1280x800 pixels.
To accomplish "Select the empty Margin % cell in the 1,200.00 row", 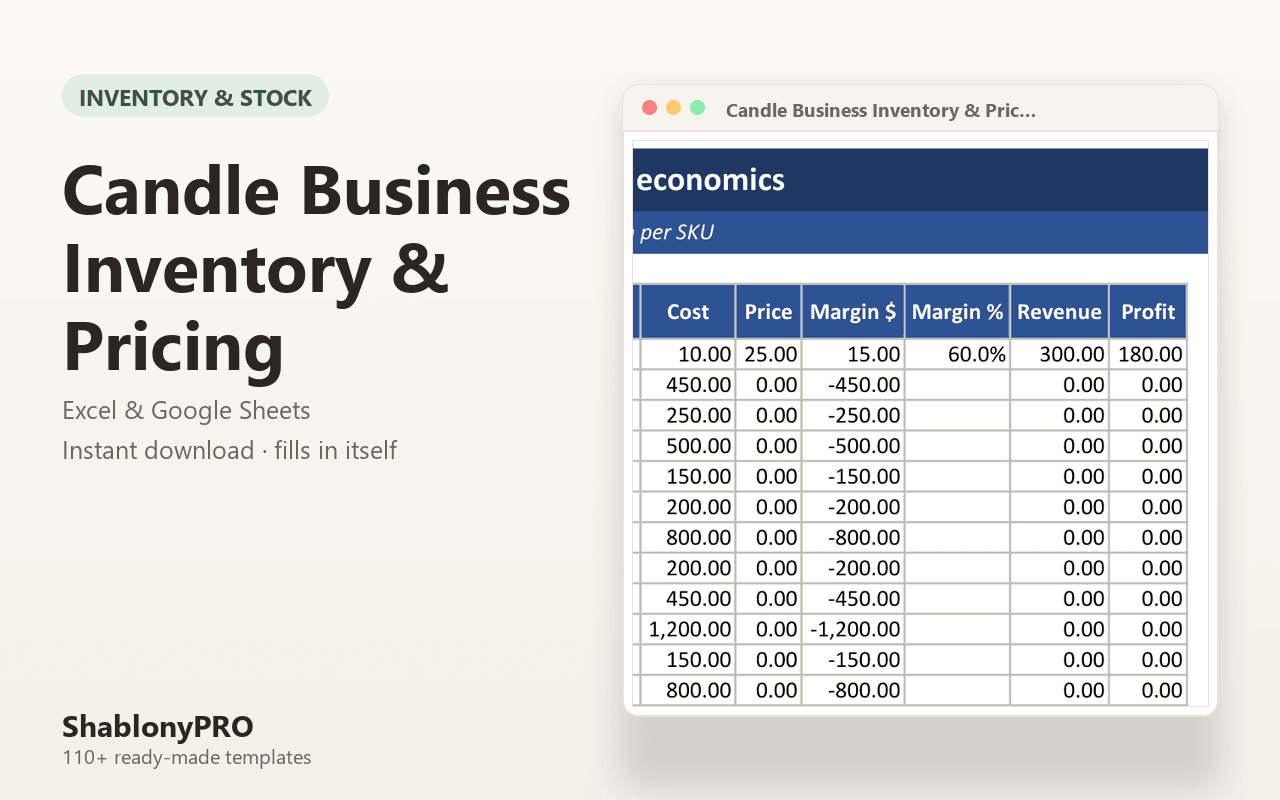I will 957,629.
